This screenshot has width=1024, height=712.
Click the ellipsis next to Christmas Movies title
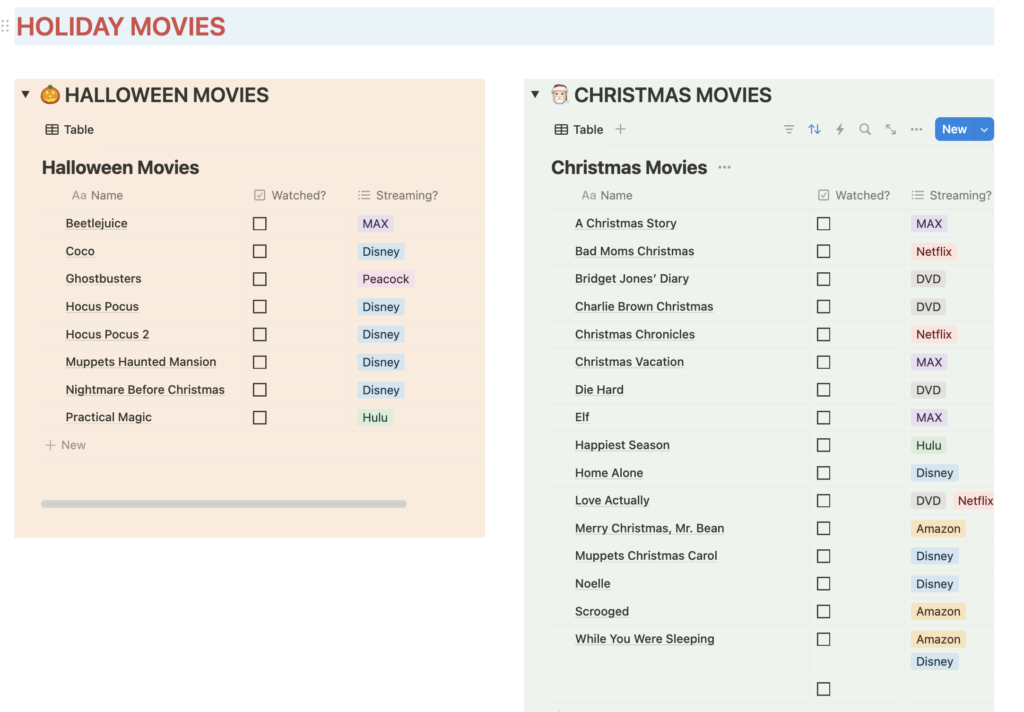(x=724, y=167)
